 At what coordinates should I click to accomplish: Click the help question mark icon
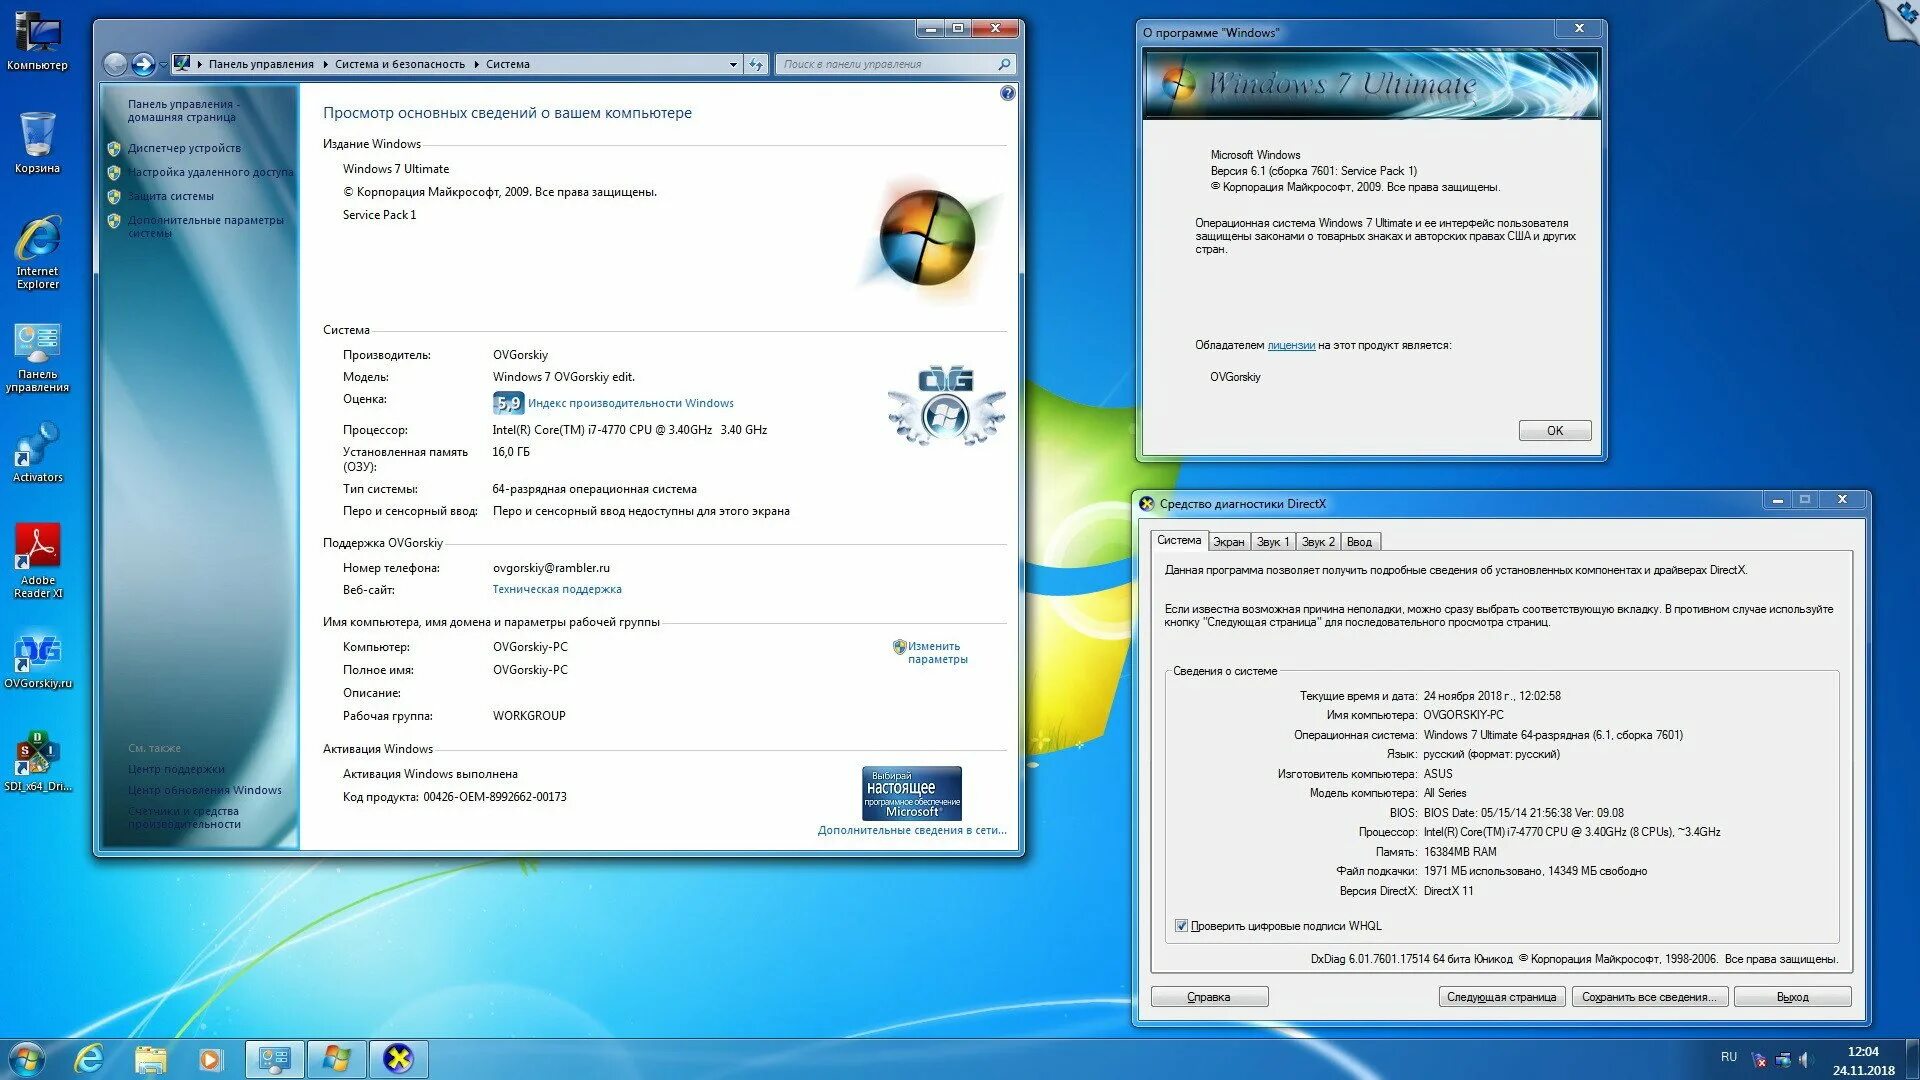1007,93
